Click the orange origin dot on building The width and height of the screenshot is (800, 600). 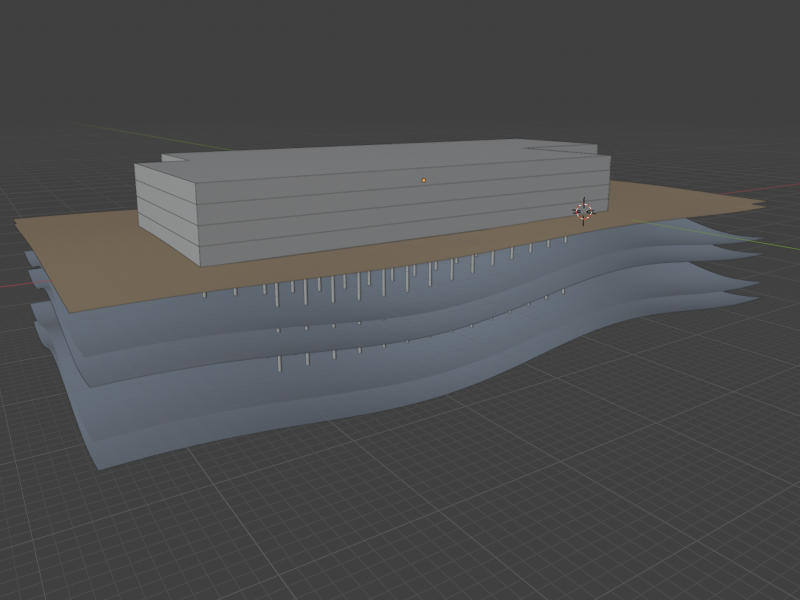423,180
